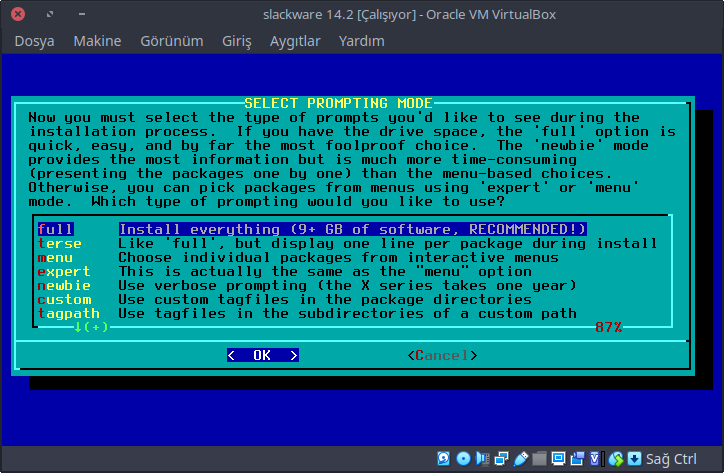Confirm with the OK button
The width and height of the screenshot is (724, 473).
point(263,355)
